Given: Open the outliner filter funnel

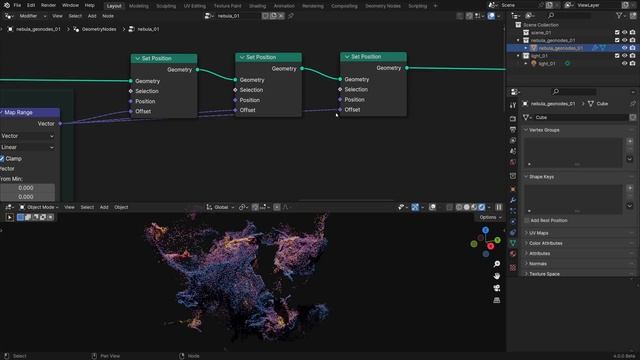Looking at the screenshot, I should click(619, 16).
